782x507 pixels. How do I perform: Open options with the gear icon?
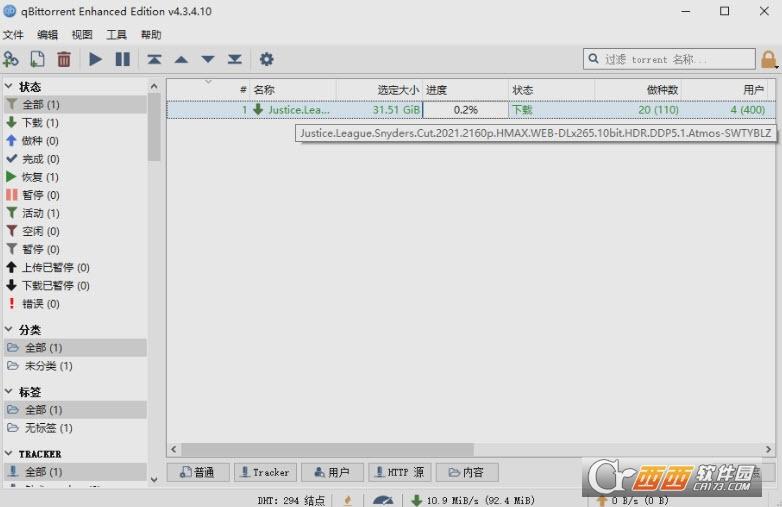click(x=266, y=59)
